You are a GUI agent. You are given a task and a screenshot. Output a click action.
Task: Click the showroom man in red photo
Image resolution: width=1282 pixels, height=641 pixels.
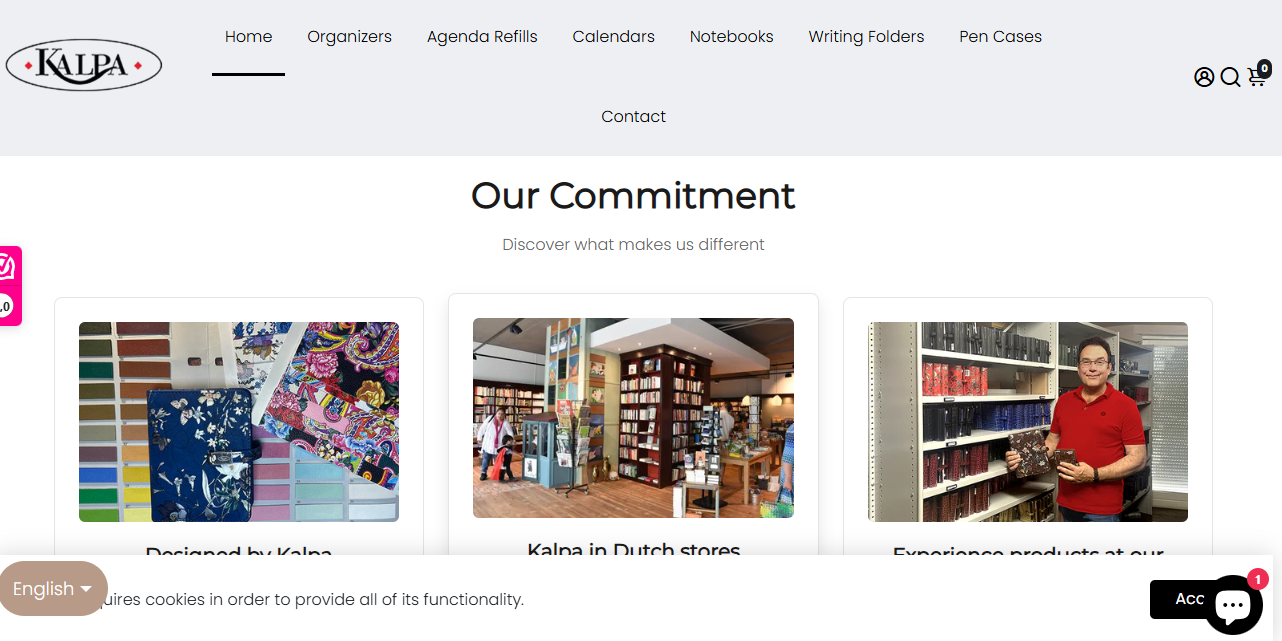(x=1028, y=422)
